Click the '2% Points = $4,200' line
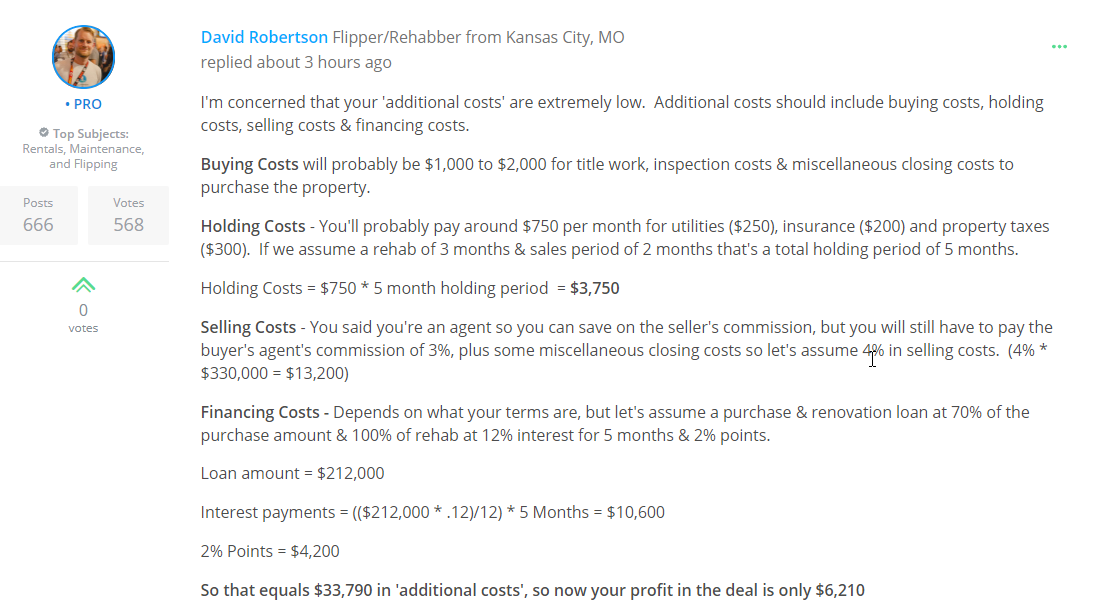This screenshot has height=615, width=1095. (270, 551)
